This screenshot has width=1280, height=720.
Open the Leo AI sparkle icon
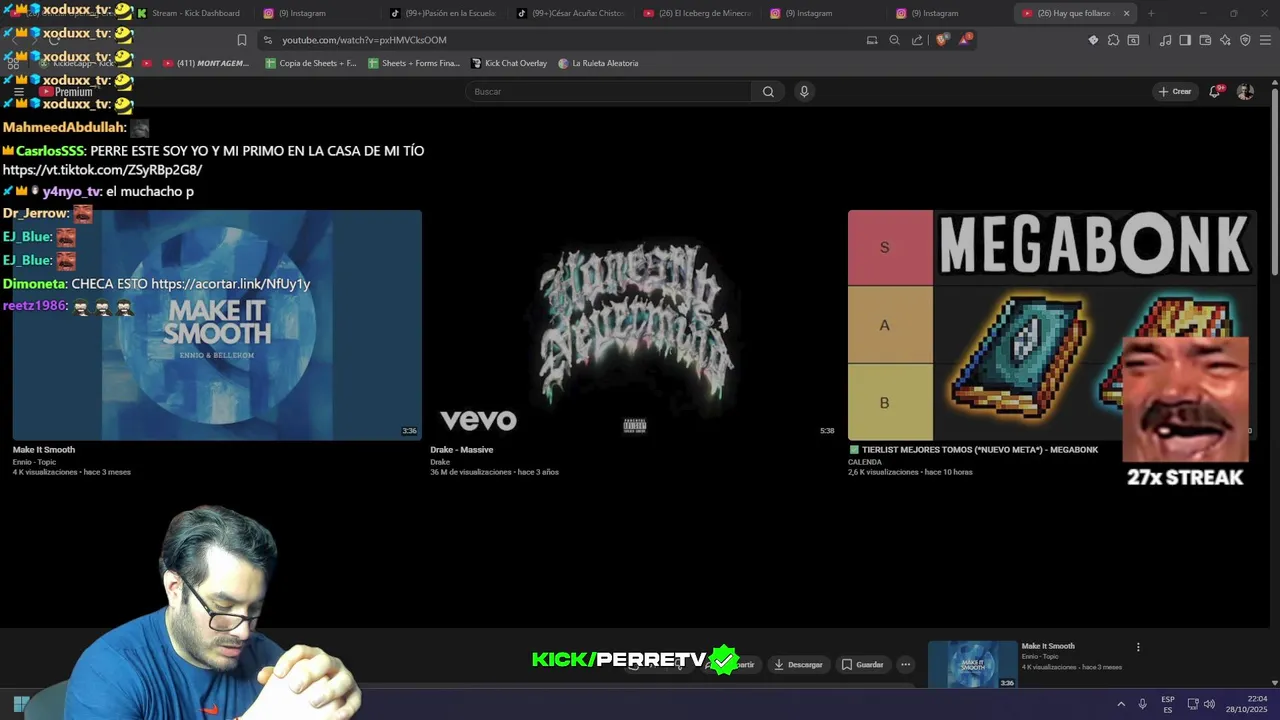[x=1225, y=40]
